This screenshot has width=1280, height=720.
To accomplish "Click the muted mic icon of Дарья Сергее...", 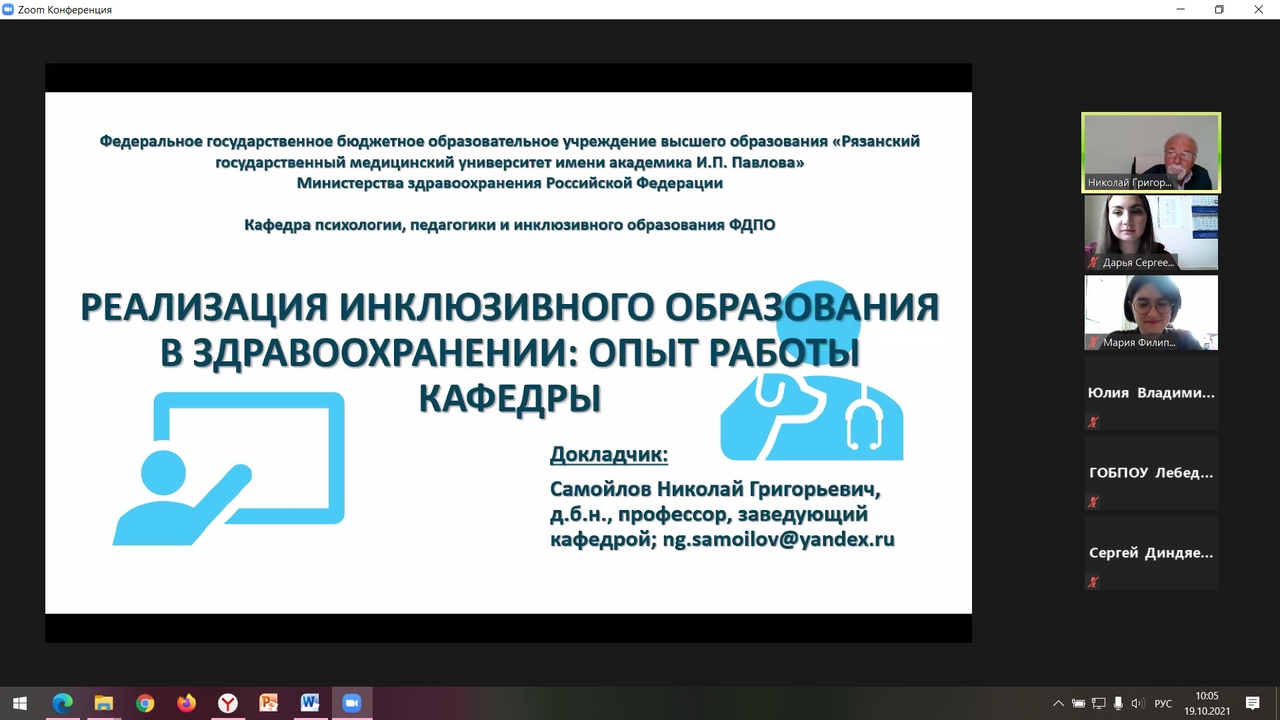I will coord(1094,262).
